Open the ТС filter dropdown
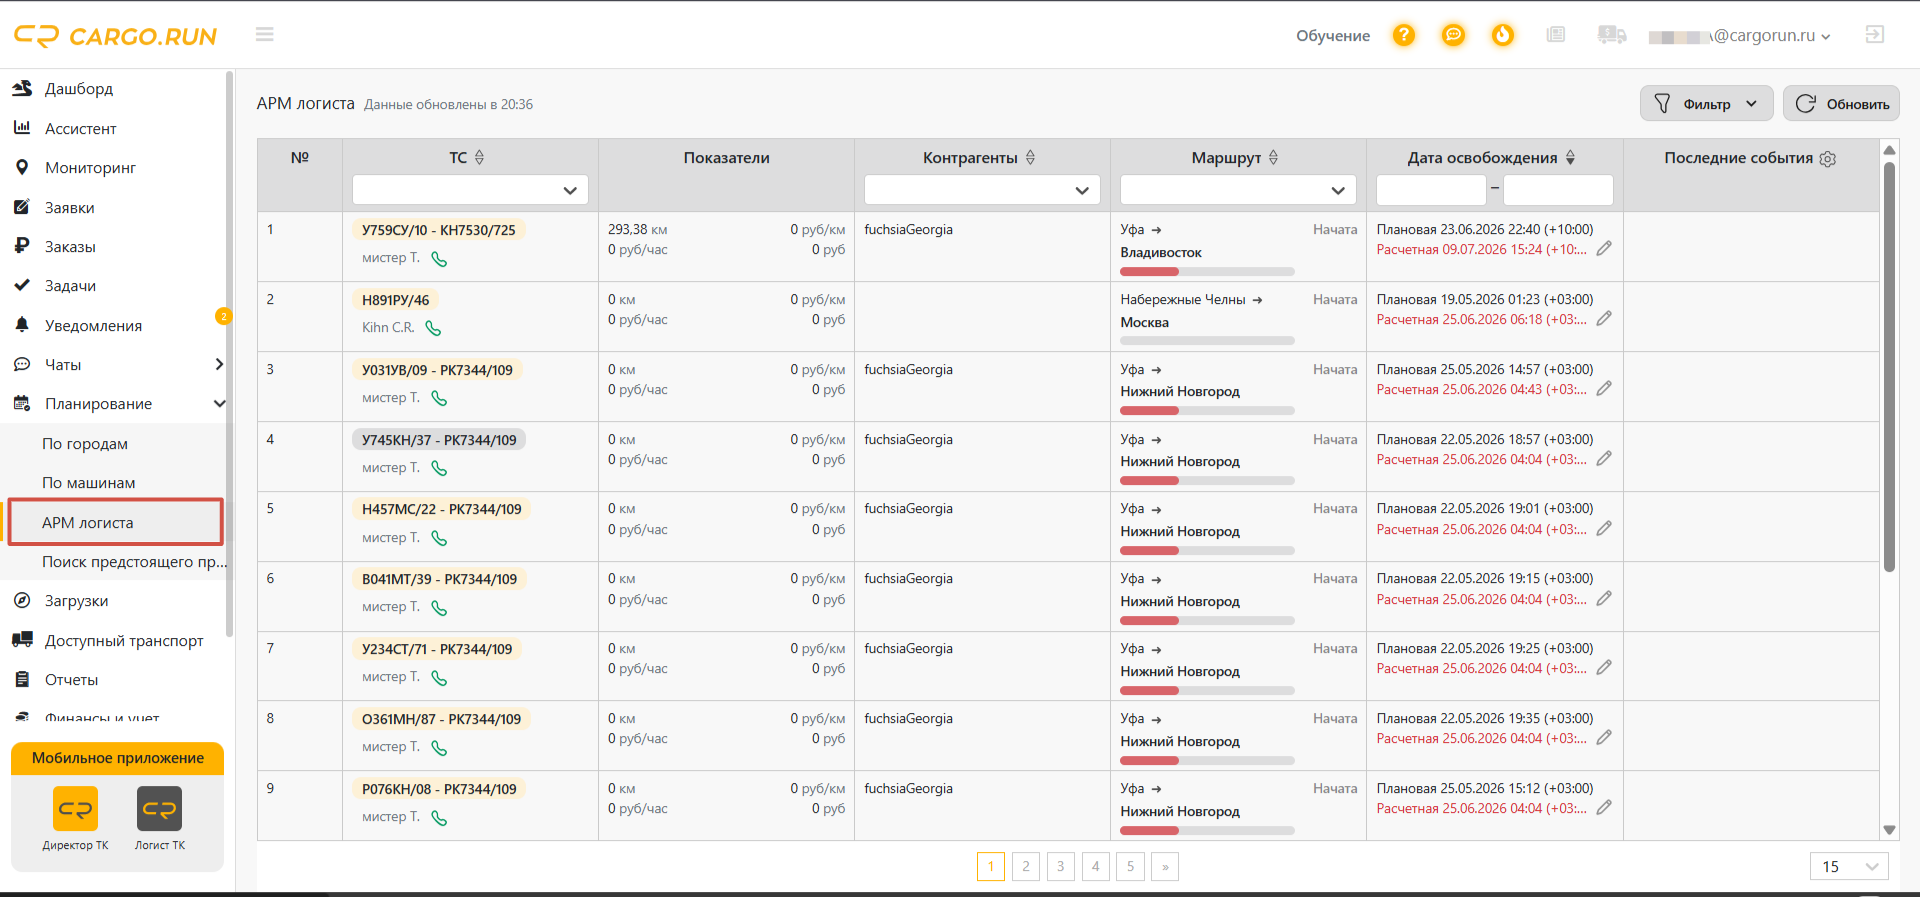This screenshot has width=1920, height=897. click(470, 190)
